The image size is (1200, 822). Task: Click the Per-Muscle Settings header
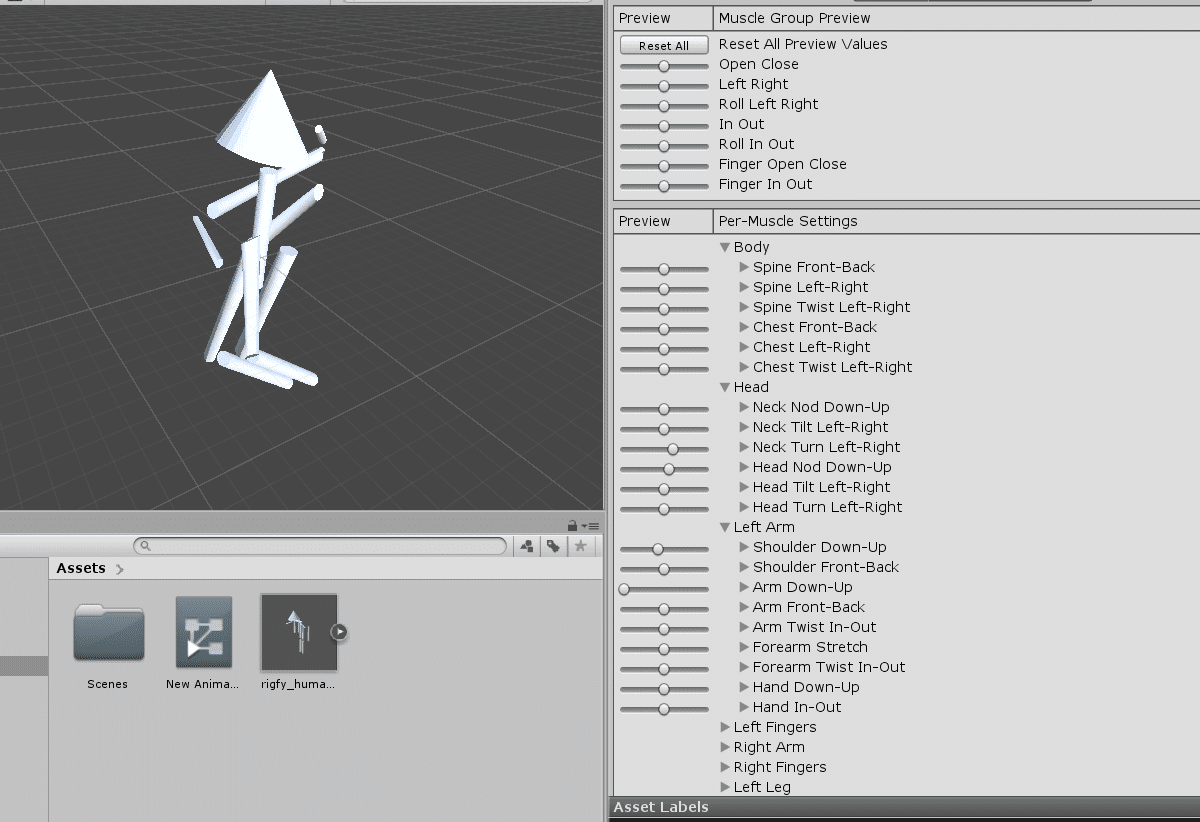click(788, 221)
